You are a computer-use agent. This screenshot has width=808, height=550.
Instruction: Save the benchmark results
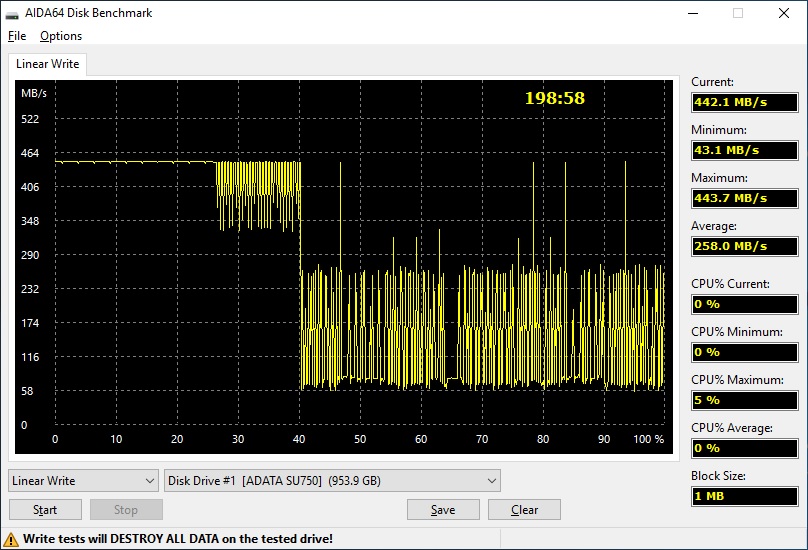tap(443, 510)
